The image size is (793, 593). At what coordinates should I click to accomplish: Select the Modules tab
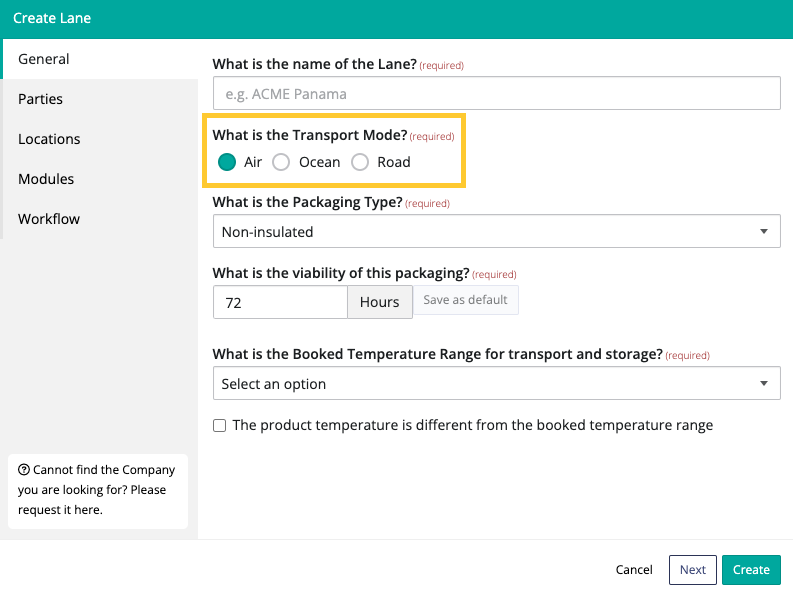click(x=46, y=179)
